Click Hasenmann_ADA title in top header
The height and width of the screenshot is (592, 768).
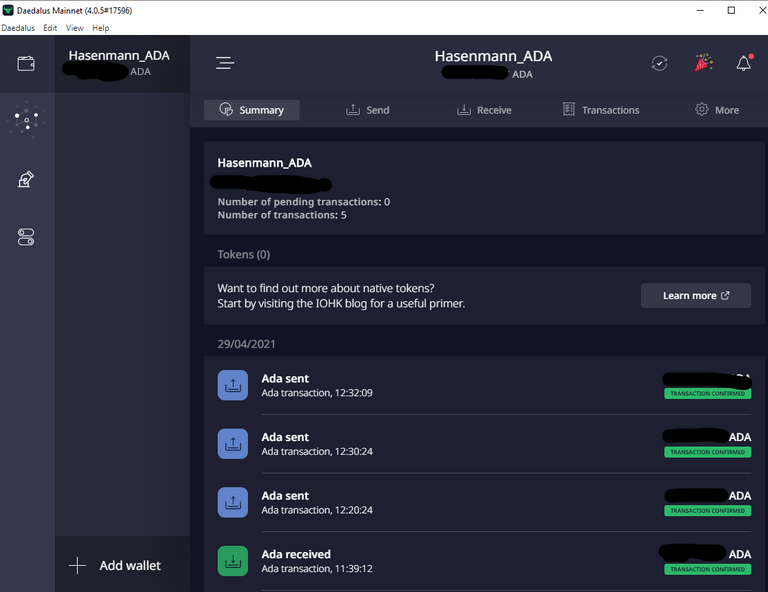point(494,56)
